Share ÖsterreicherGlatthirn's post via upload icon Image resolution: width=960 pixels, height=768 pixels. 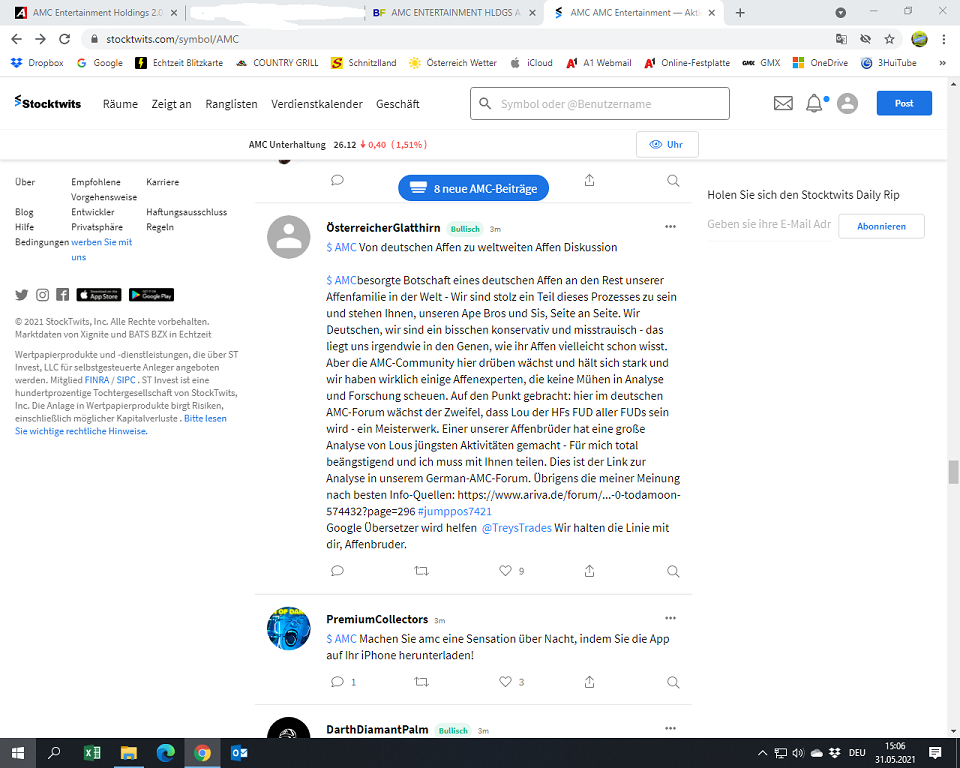589,571
